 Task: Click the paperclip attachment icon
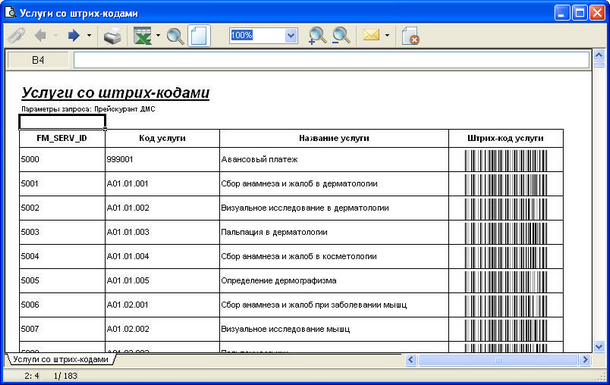click(x=17, y=36)
